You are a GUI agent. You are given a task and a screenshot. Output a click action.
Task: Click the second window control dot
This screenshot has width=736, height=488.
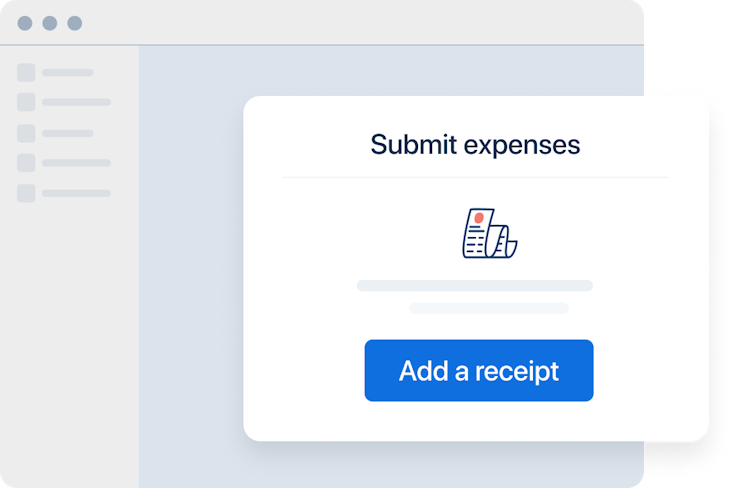tap(50, 23)
